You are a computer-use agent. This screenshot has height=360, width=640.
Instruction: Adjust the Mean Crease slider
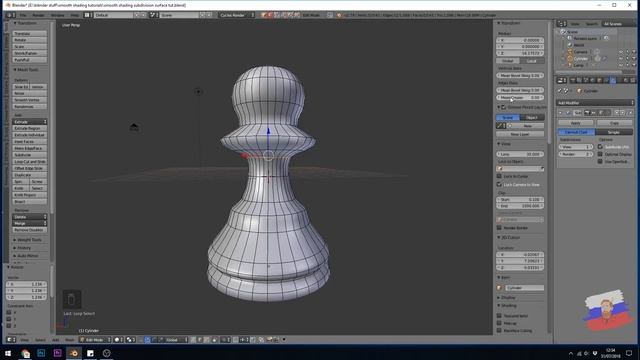520,97
